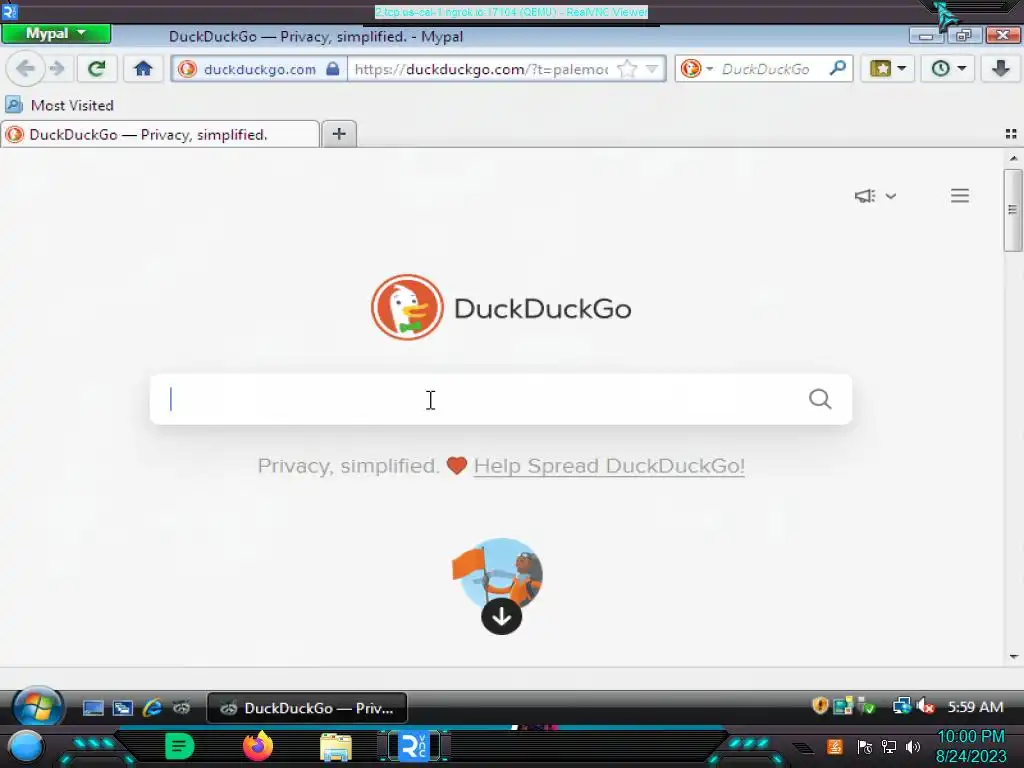Open File Explorer from the host taskbar
1024x768 pixels.
pos(336,747)
